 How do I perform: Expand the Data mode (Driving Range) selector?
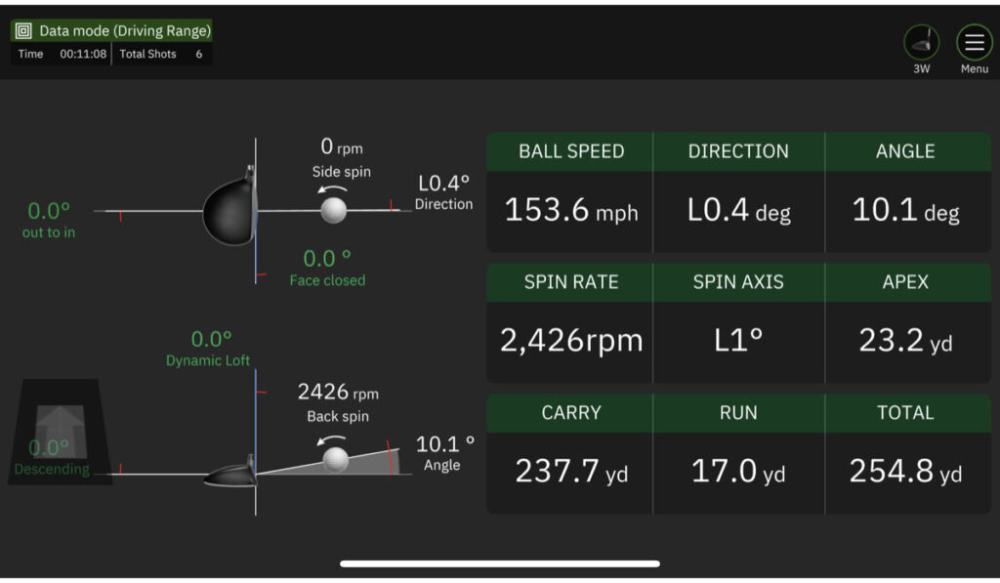[111, 30]
